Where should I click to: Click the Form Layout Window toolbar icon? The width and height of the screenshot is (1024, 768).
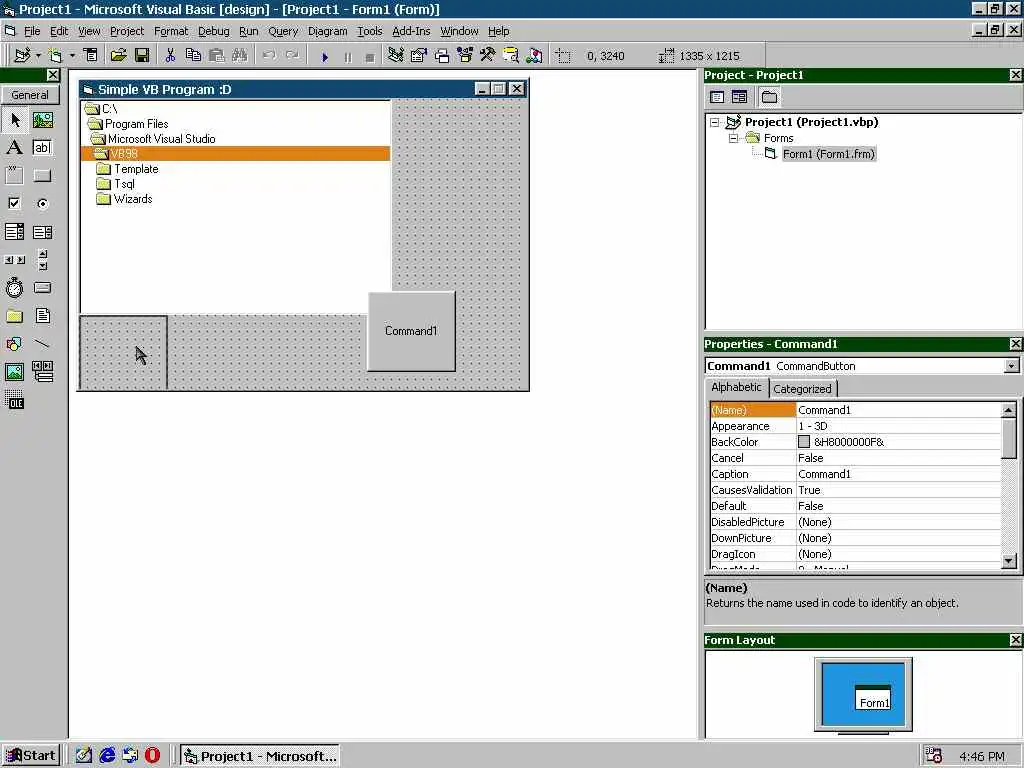coord(442,56)
